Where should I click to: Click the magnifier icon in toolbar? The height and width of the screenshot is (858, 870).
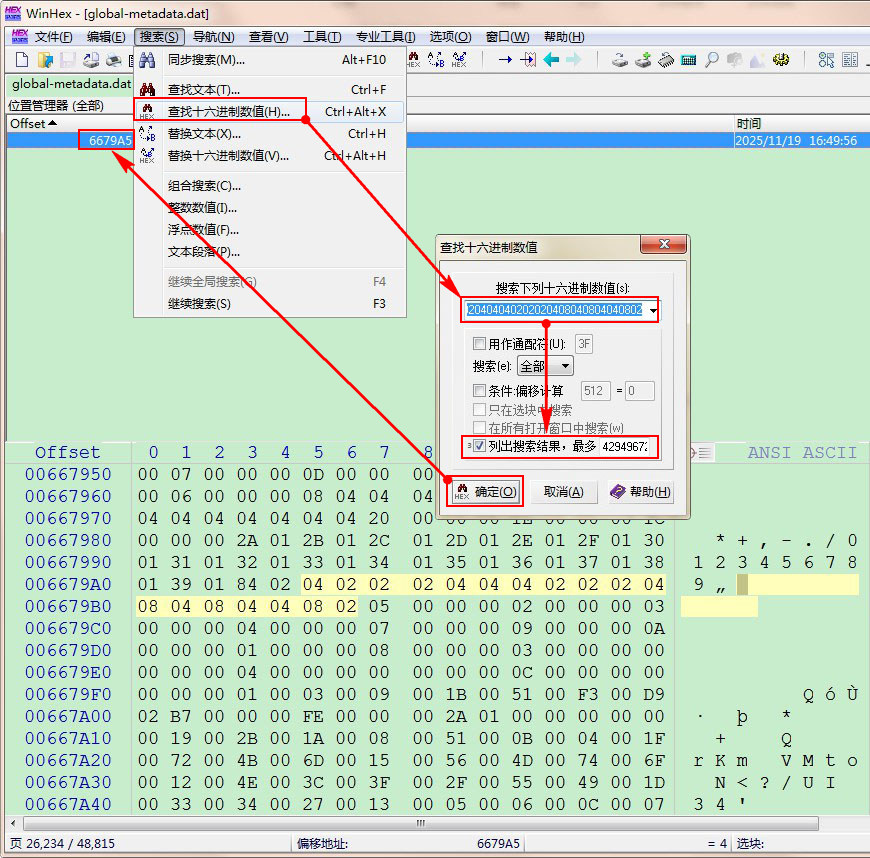[x=711, y=60]
